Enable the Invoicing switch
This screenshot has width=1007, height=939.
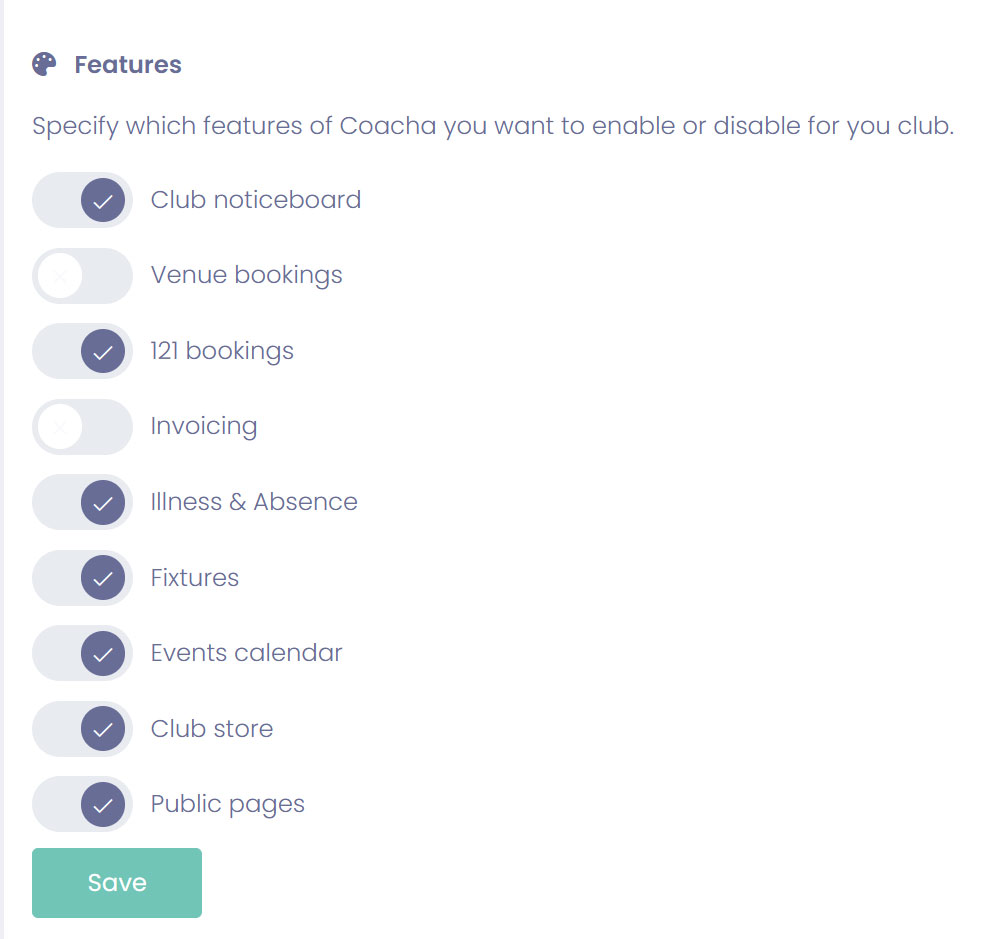click(82, 427)
